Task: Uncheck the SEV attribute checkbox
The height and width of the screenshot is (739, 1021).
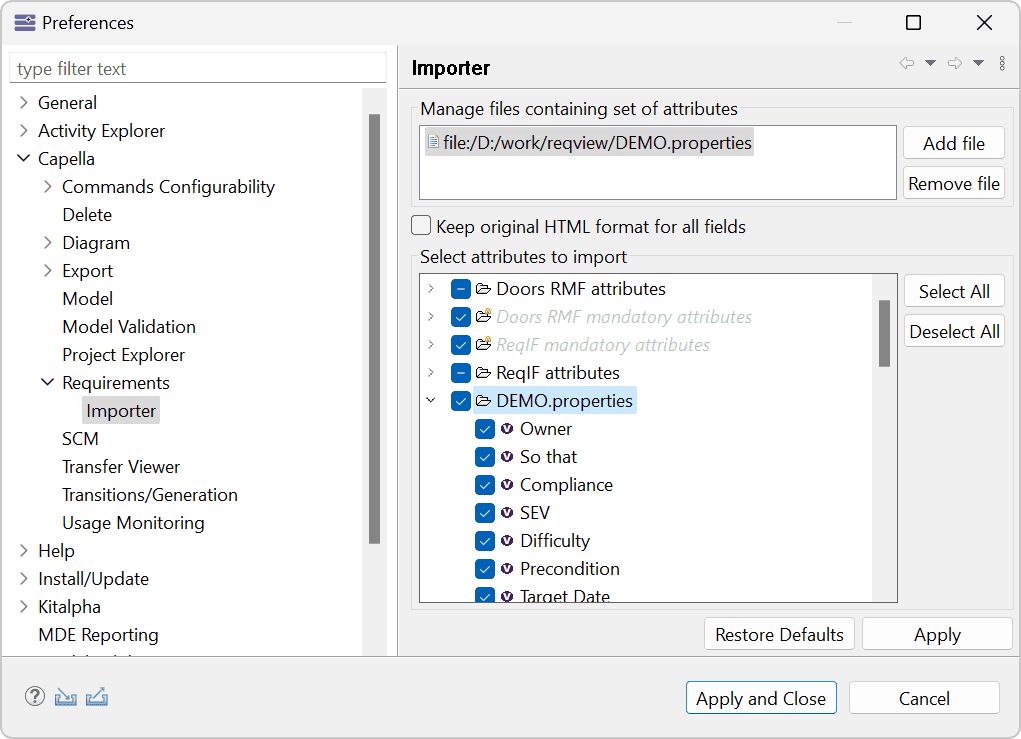Action: coord(484,512)
